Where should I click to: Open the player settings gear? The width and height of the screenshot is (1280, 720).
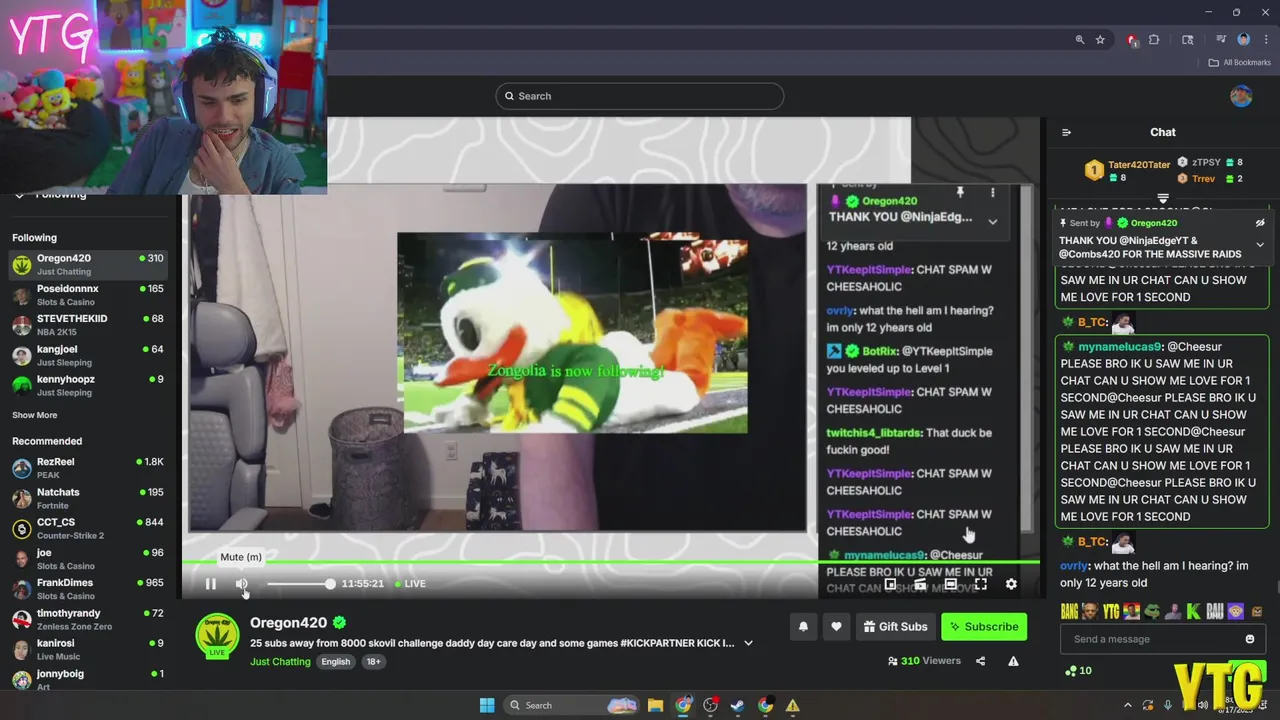click(x=1011, y=584)
